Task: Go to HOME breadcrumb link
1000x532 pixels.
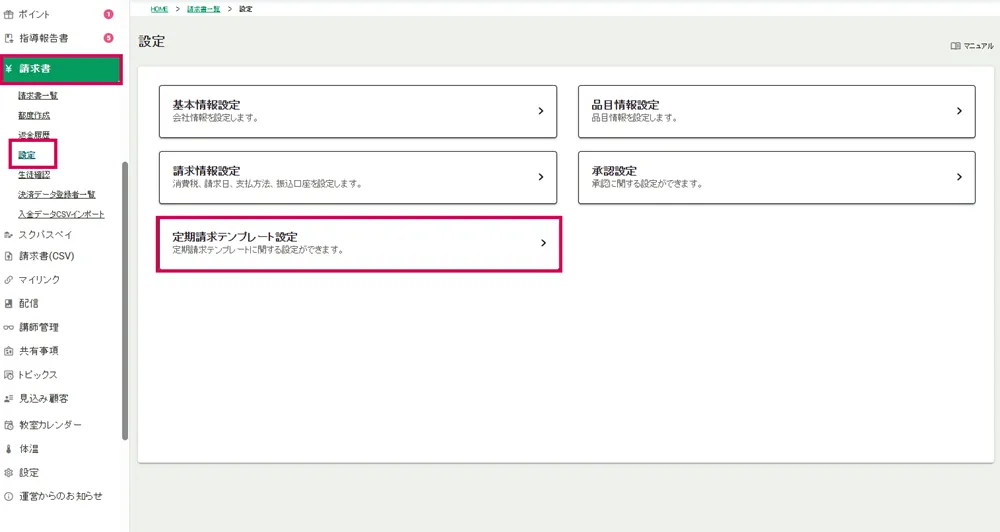Action: pos(159,9)
